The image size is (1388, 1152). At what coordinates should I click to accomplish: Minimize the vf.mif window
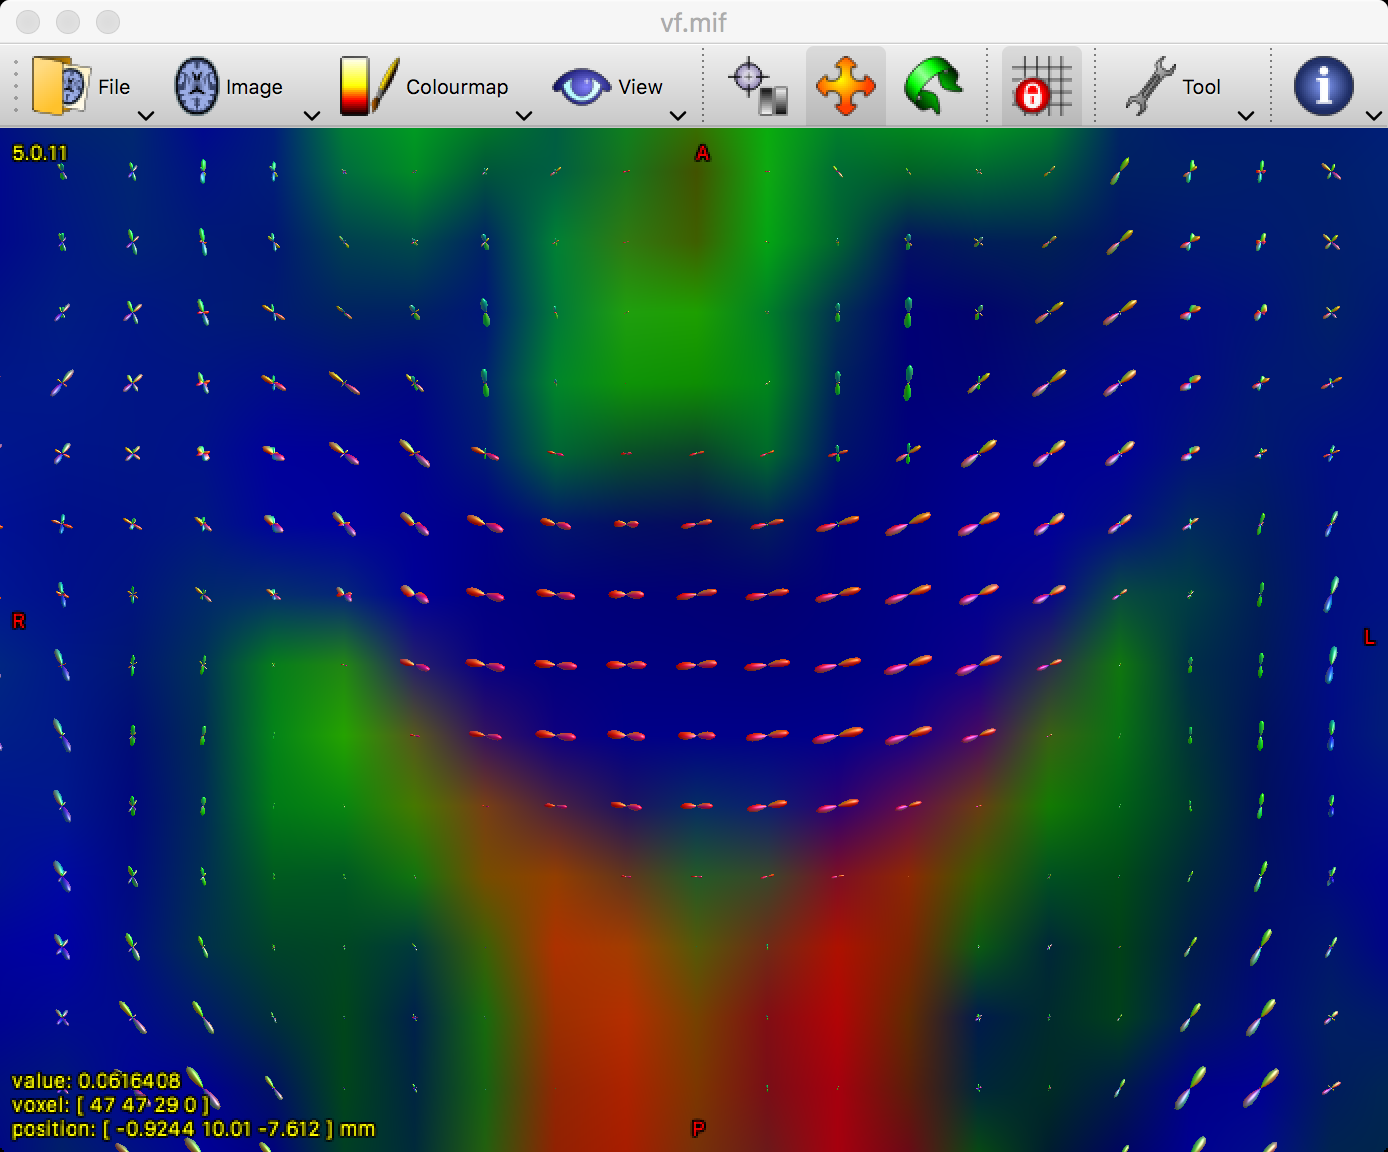click(x=68, y=21)
